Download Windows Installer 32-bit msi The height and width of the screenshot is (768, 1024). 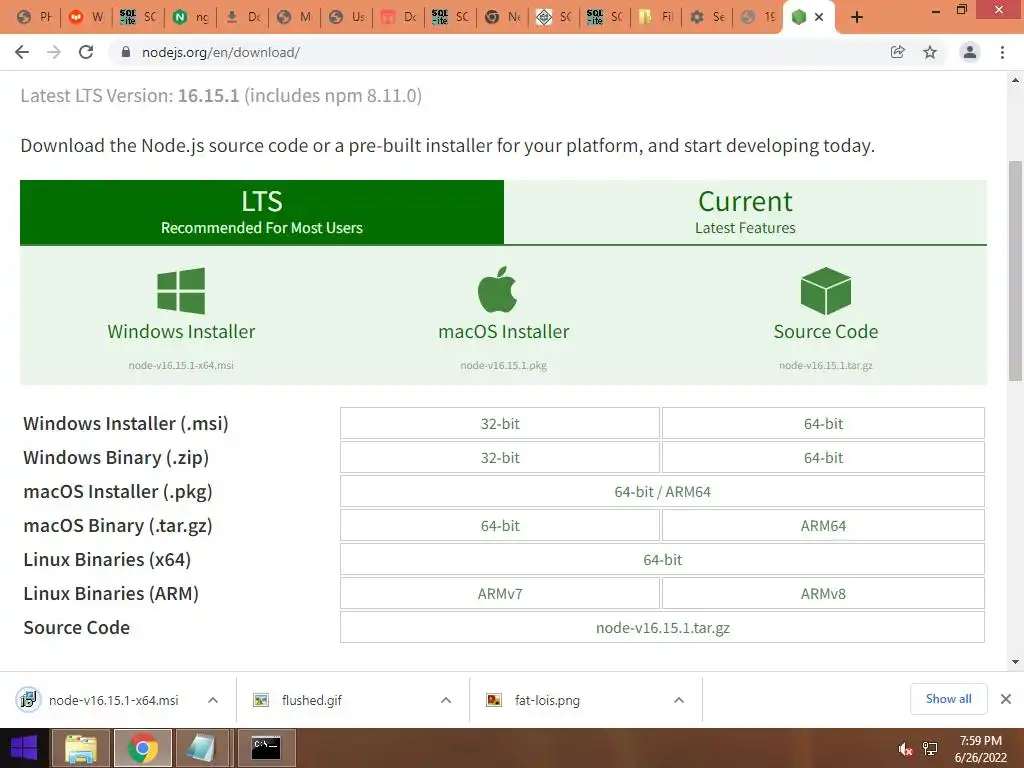point(500,424)
